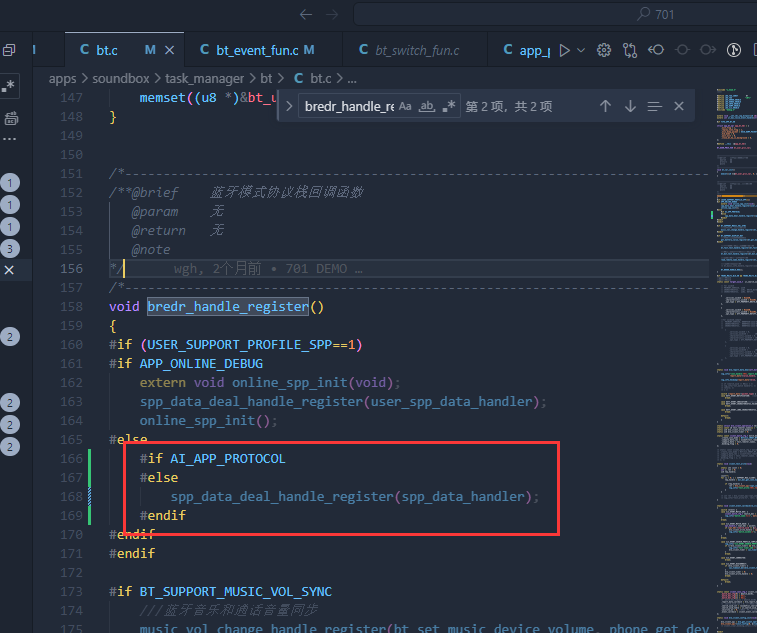Click the collapse-all icon in the left search panel

9,50
